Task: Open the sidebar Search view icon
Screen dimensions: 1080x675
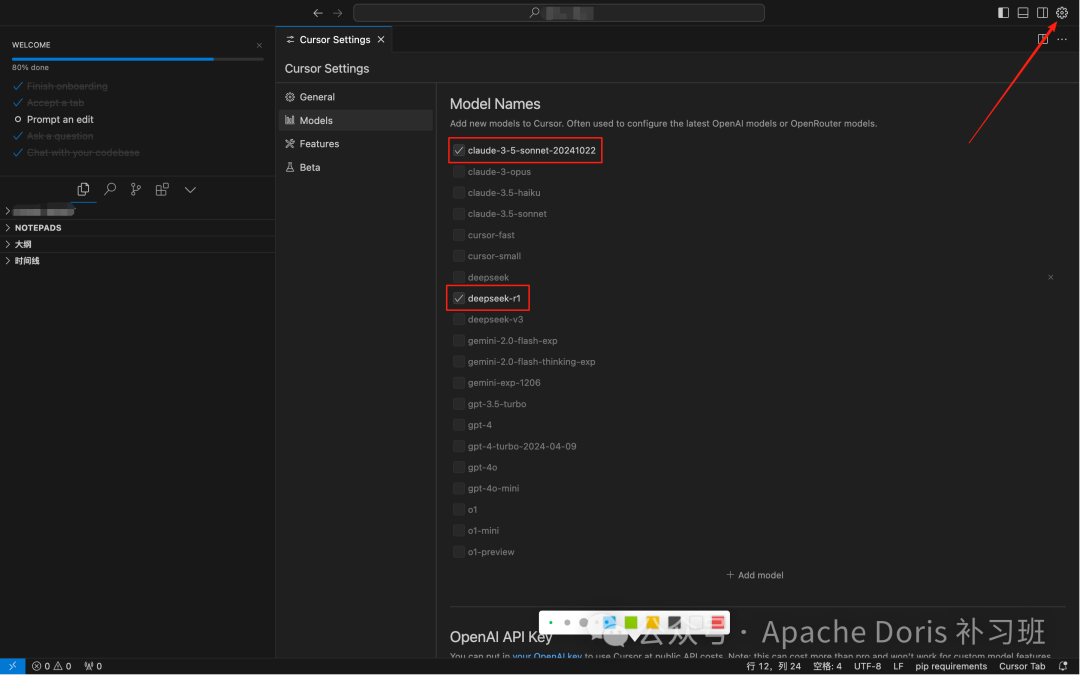Action: [110, 189]
